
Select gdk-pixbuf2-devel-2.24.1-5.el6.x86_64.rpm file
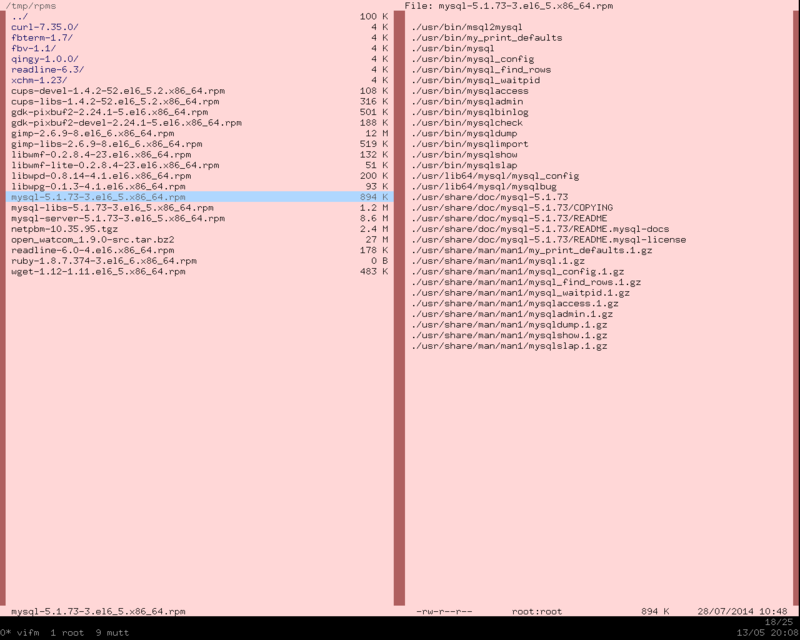click(199, 123)
